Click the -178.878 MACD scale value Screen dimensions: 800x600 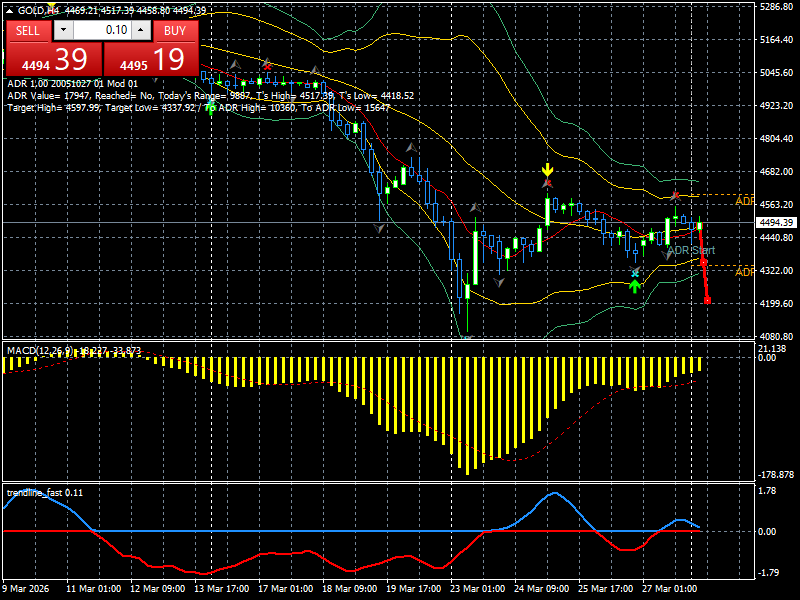click(776, 474)
